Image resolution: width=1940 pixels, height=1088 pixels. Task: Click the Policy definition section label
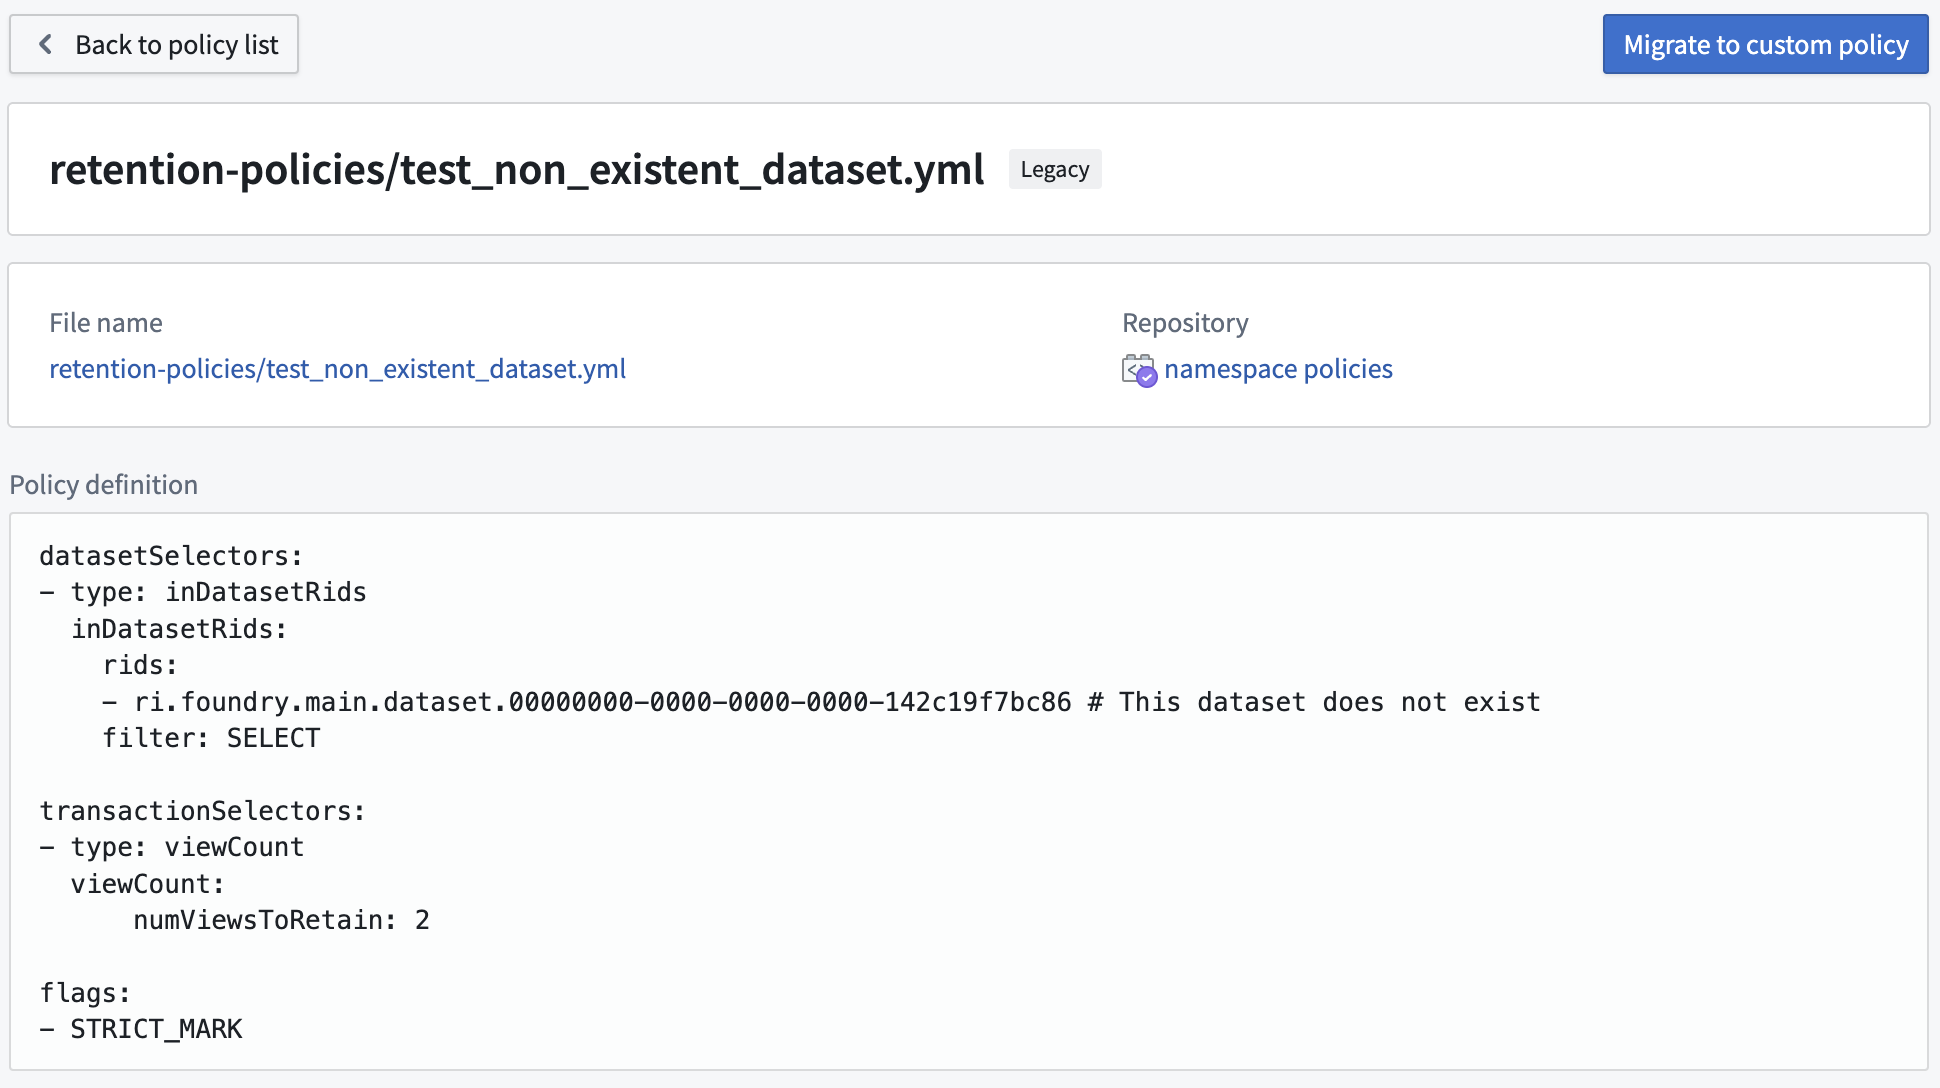(104, 485)
